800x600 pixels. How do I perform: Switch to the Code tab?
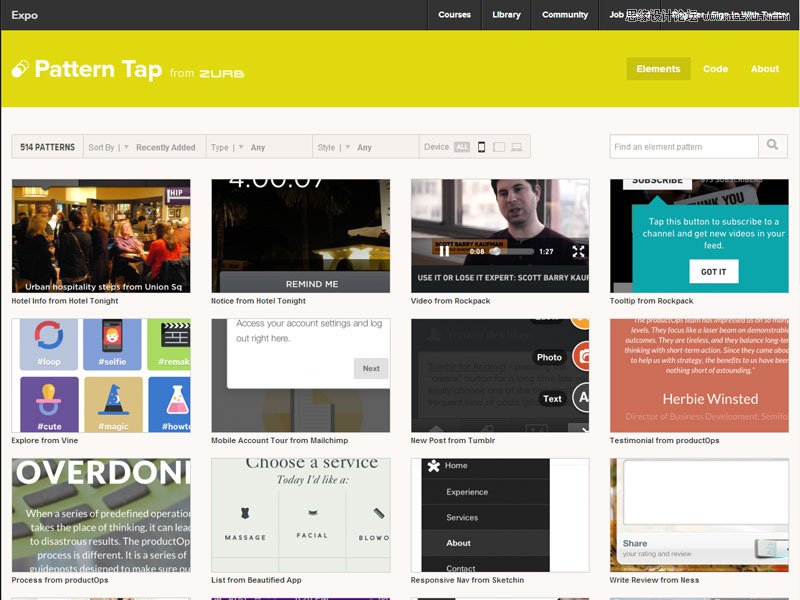[x=715, y=69]
